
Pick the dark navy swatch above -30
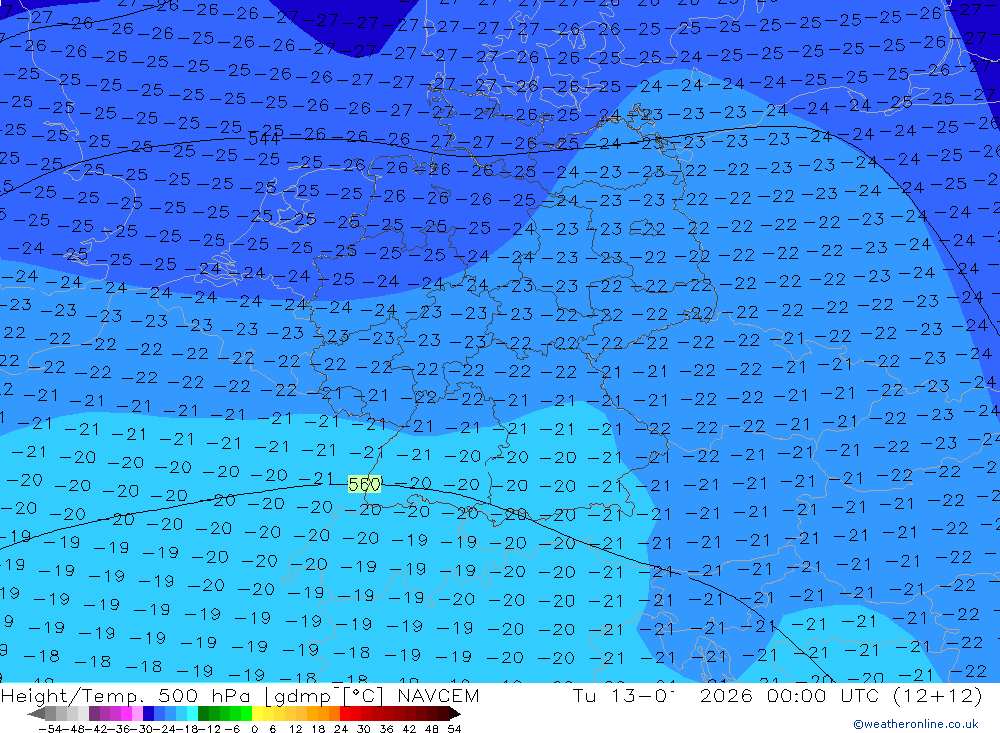pos(148,713)
